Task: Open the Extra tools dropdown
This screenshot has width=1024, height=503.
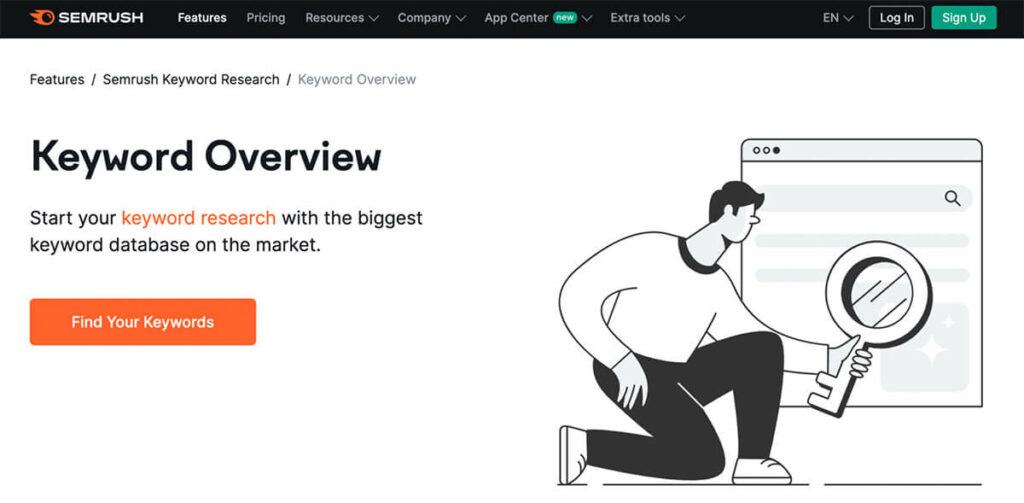Action: [x=647, y=18]
